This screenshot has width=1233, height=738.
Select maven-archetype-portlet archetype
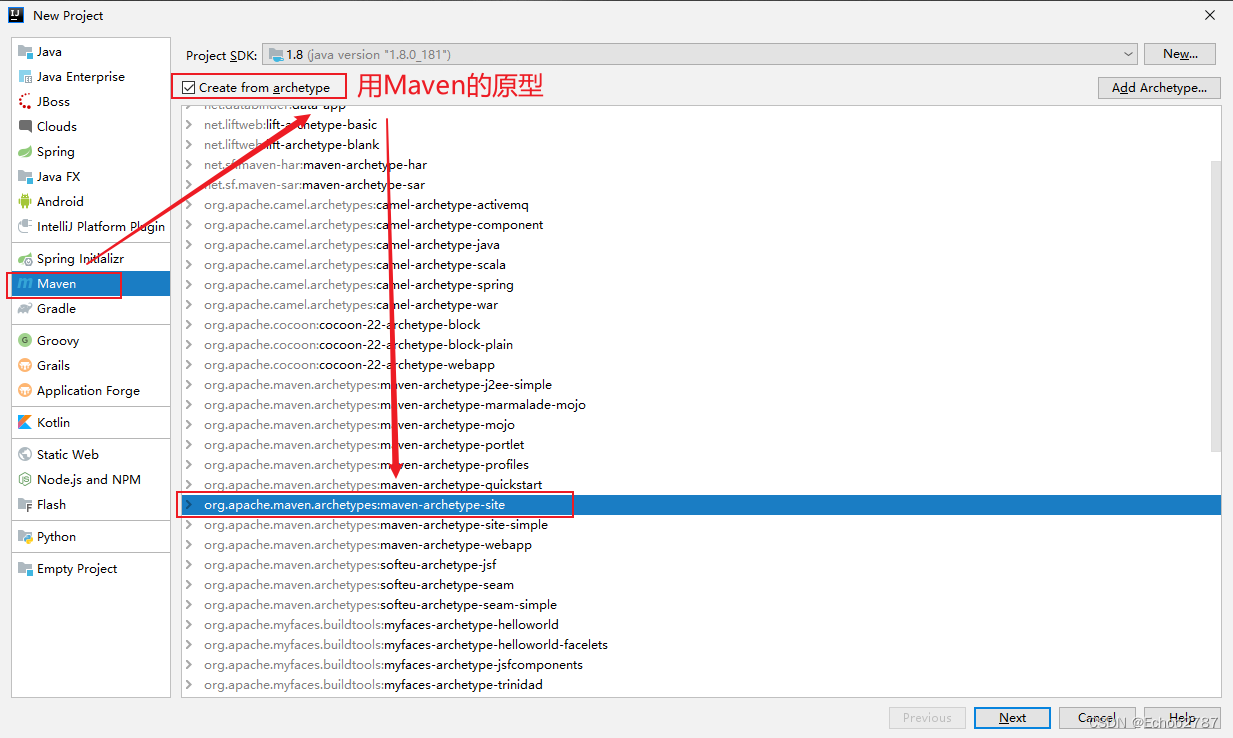click(x=701, y=445)
